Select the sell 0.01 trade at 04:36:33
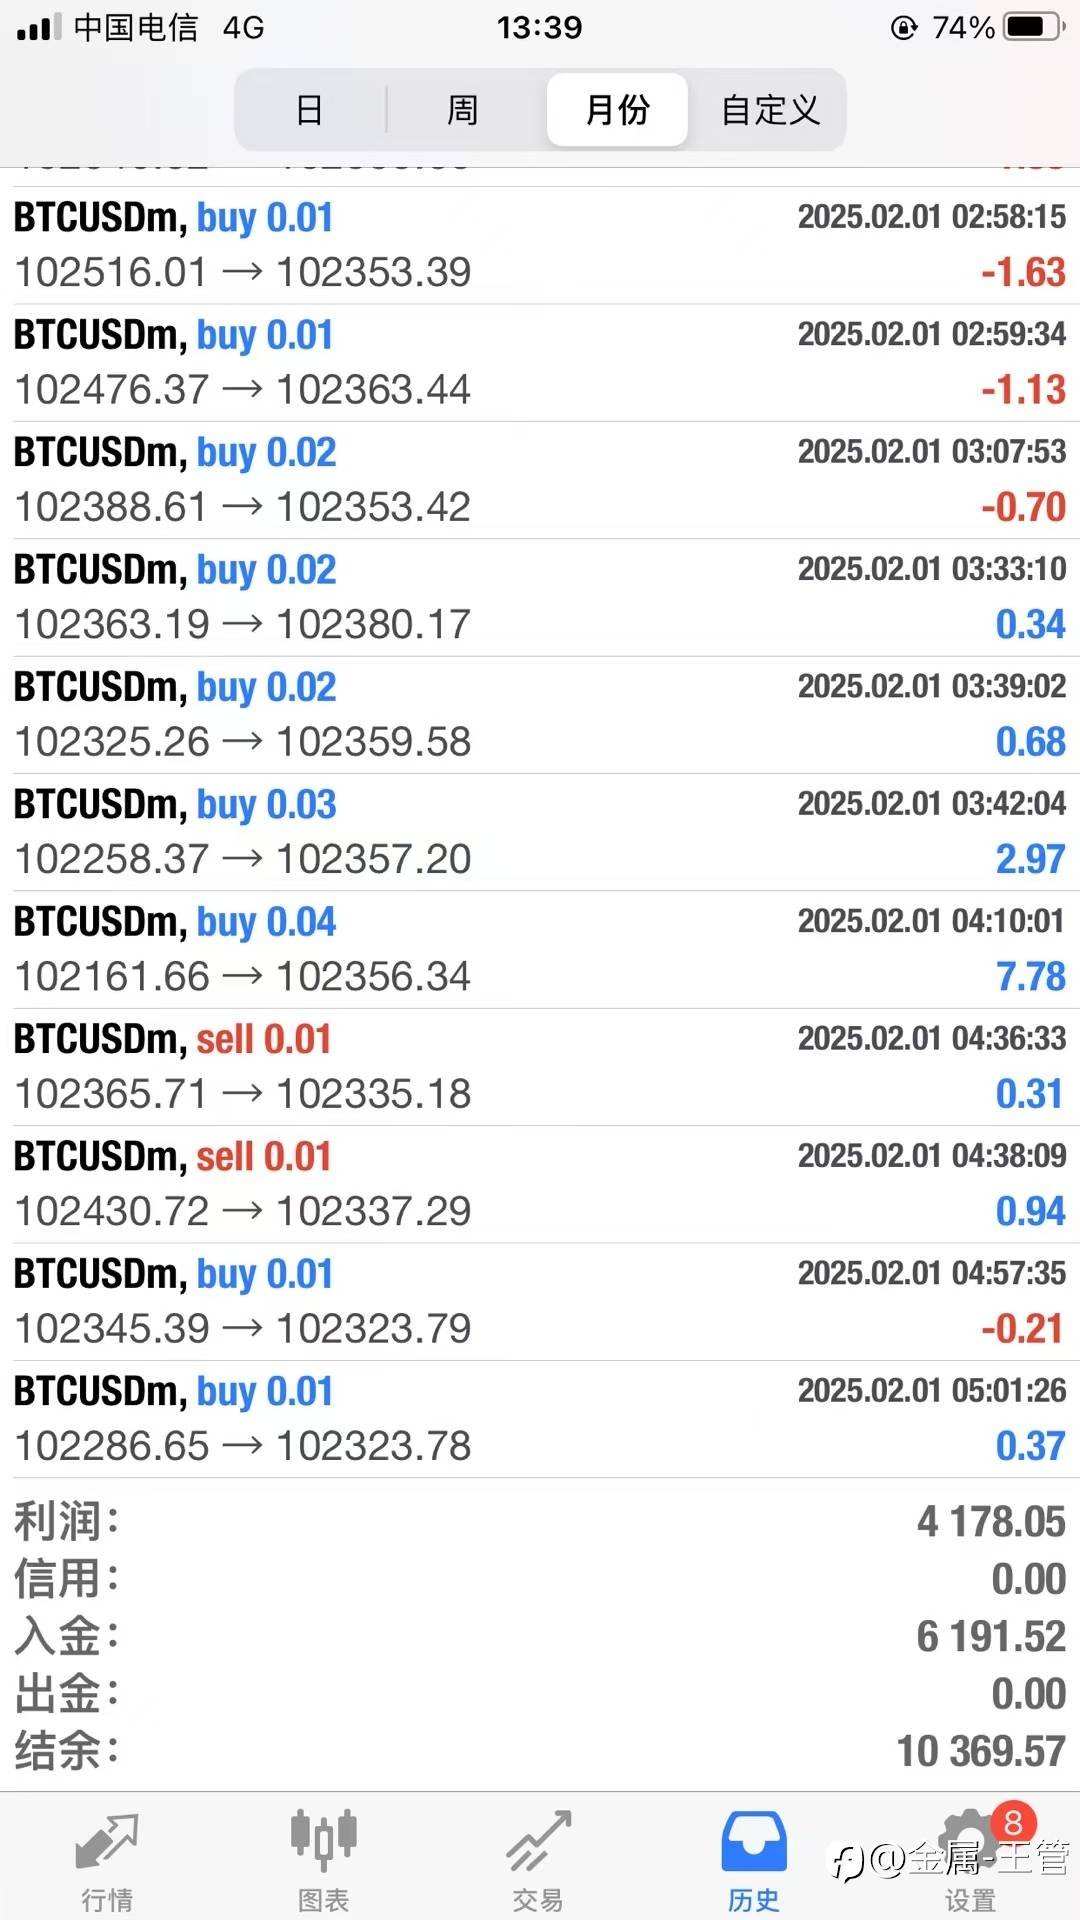Viewport: 1080px width, 1920px height. tap(540, 1066)
